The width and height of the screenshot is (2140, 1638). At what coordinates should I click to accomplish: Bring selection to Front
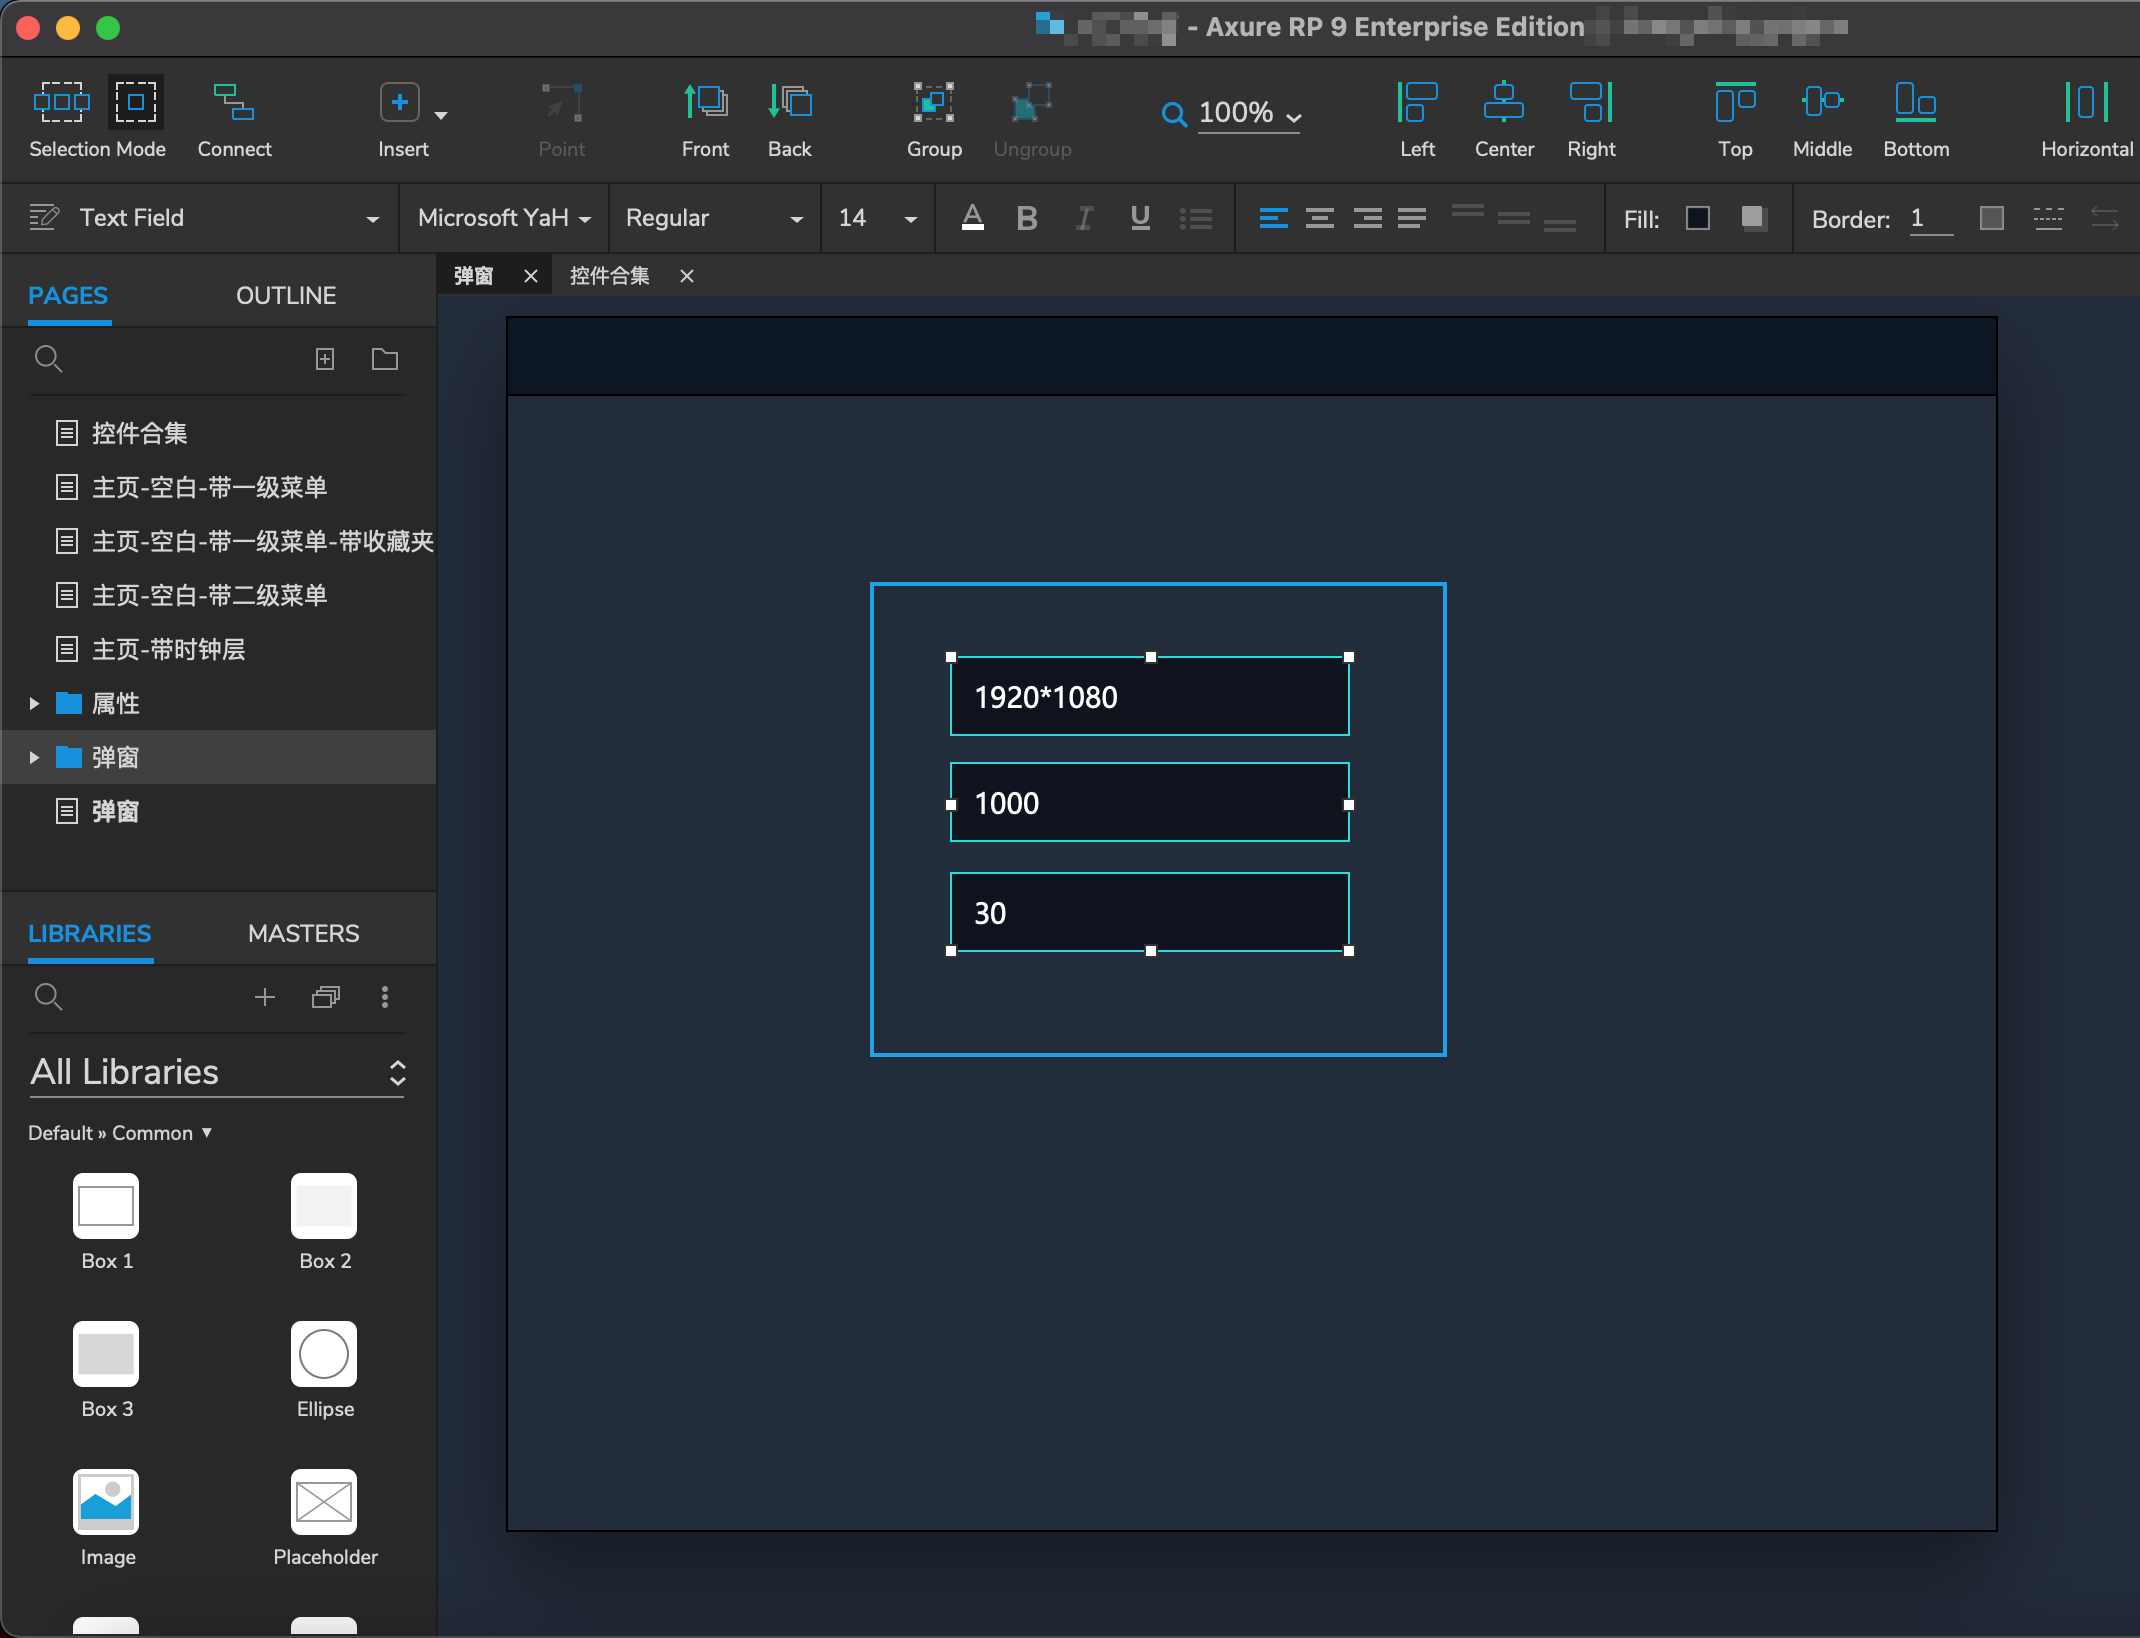tap(705, 103)
